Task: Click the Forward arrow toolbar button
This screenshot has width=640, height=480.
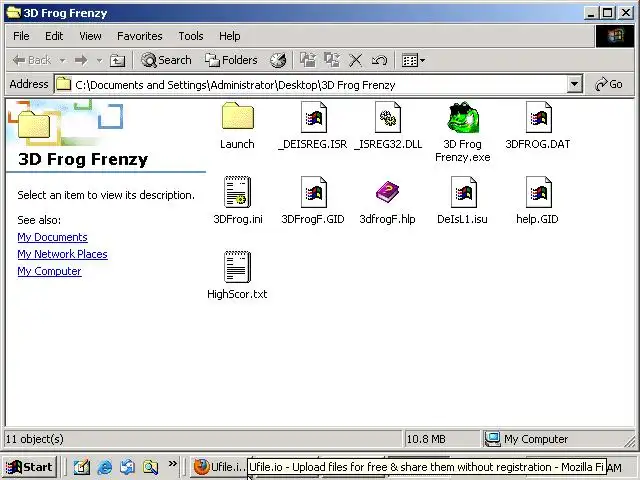Action: pyautogui.click(x=81, y=60)
